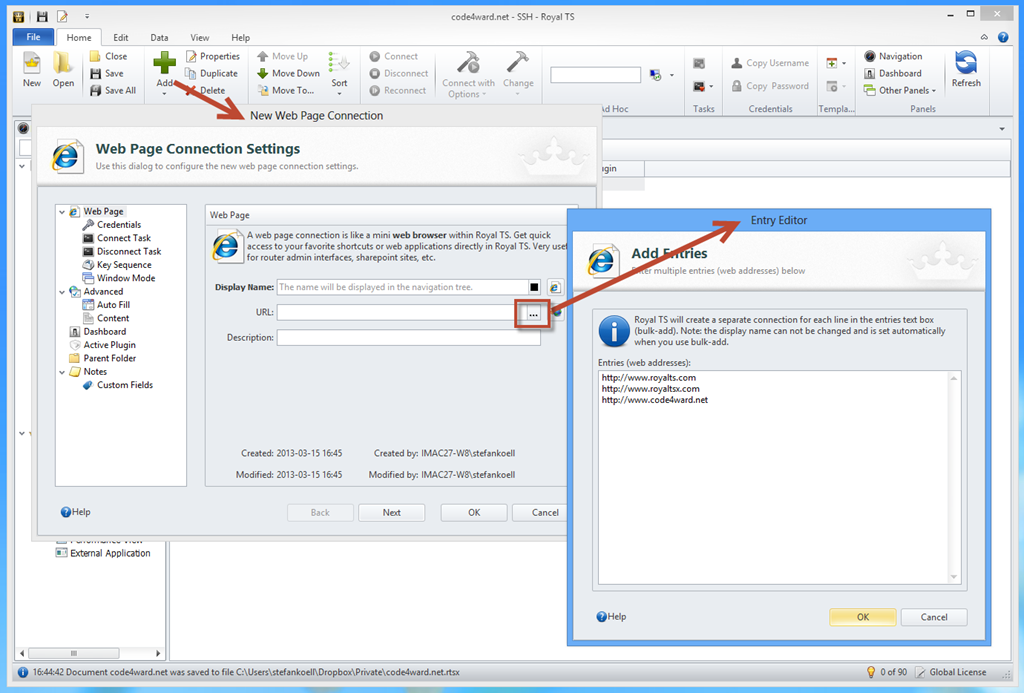The height and width of the screenshot is (693, 1024).
Task: Collapse the Web Page tree node
Action: point(63,212)
